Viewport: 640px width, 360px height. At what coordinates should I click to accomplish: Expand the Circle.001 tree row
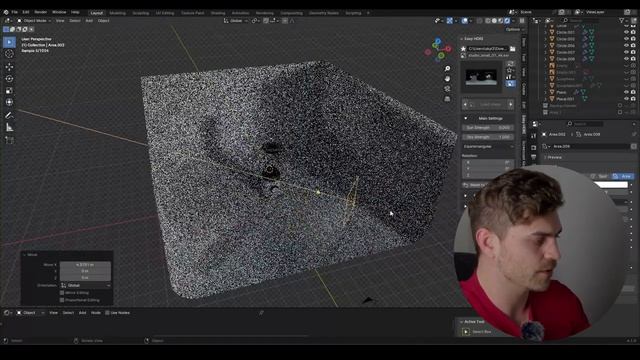click(546, 32)
